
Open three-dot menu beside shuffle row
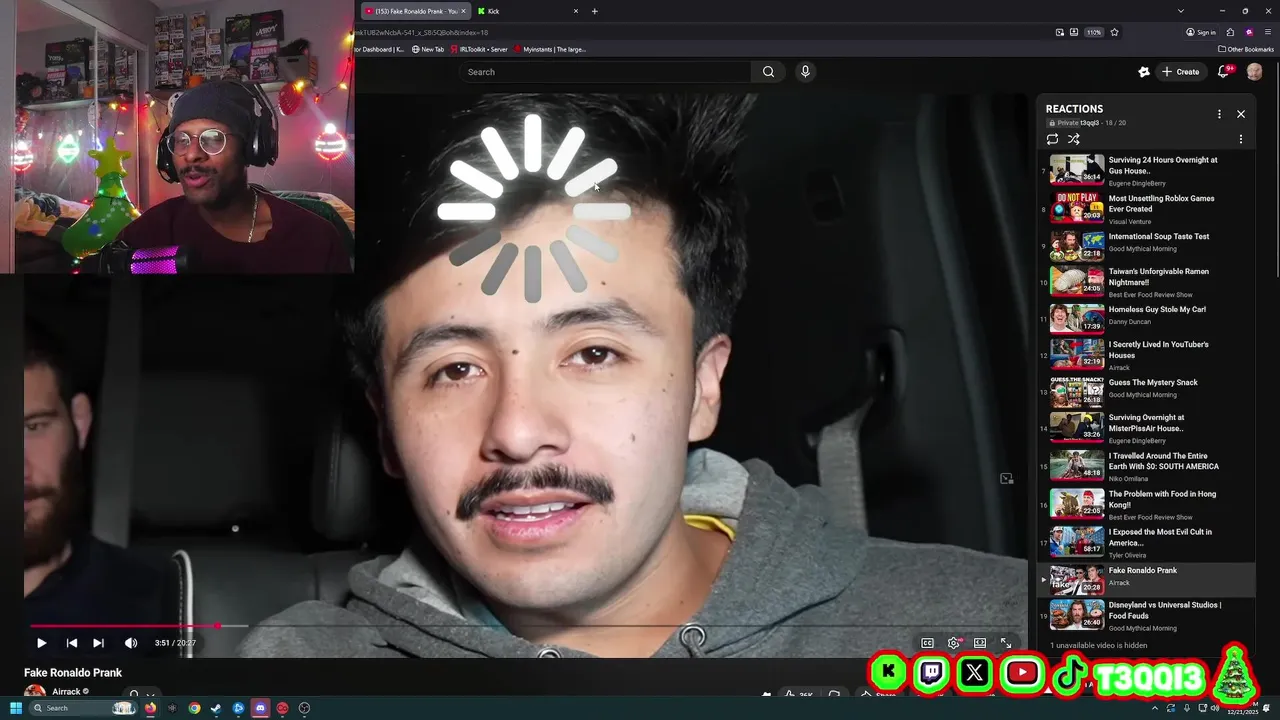tap(1241, 139)
